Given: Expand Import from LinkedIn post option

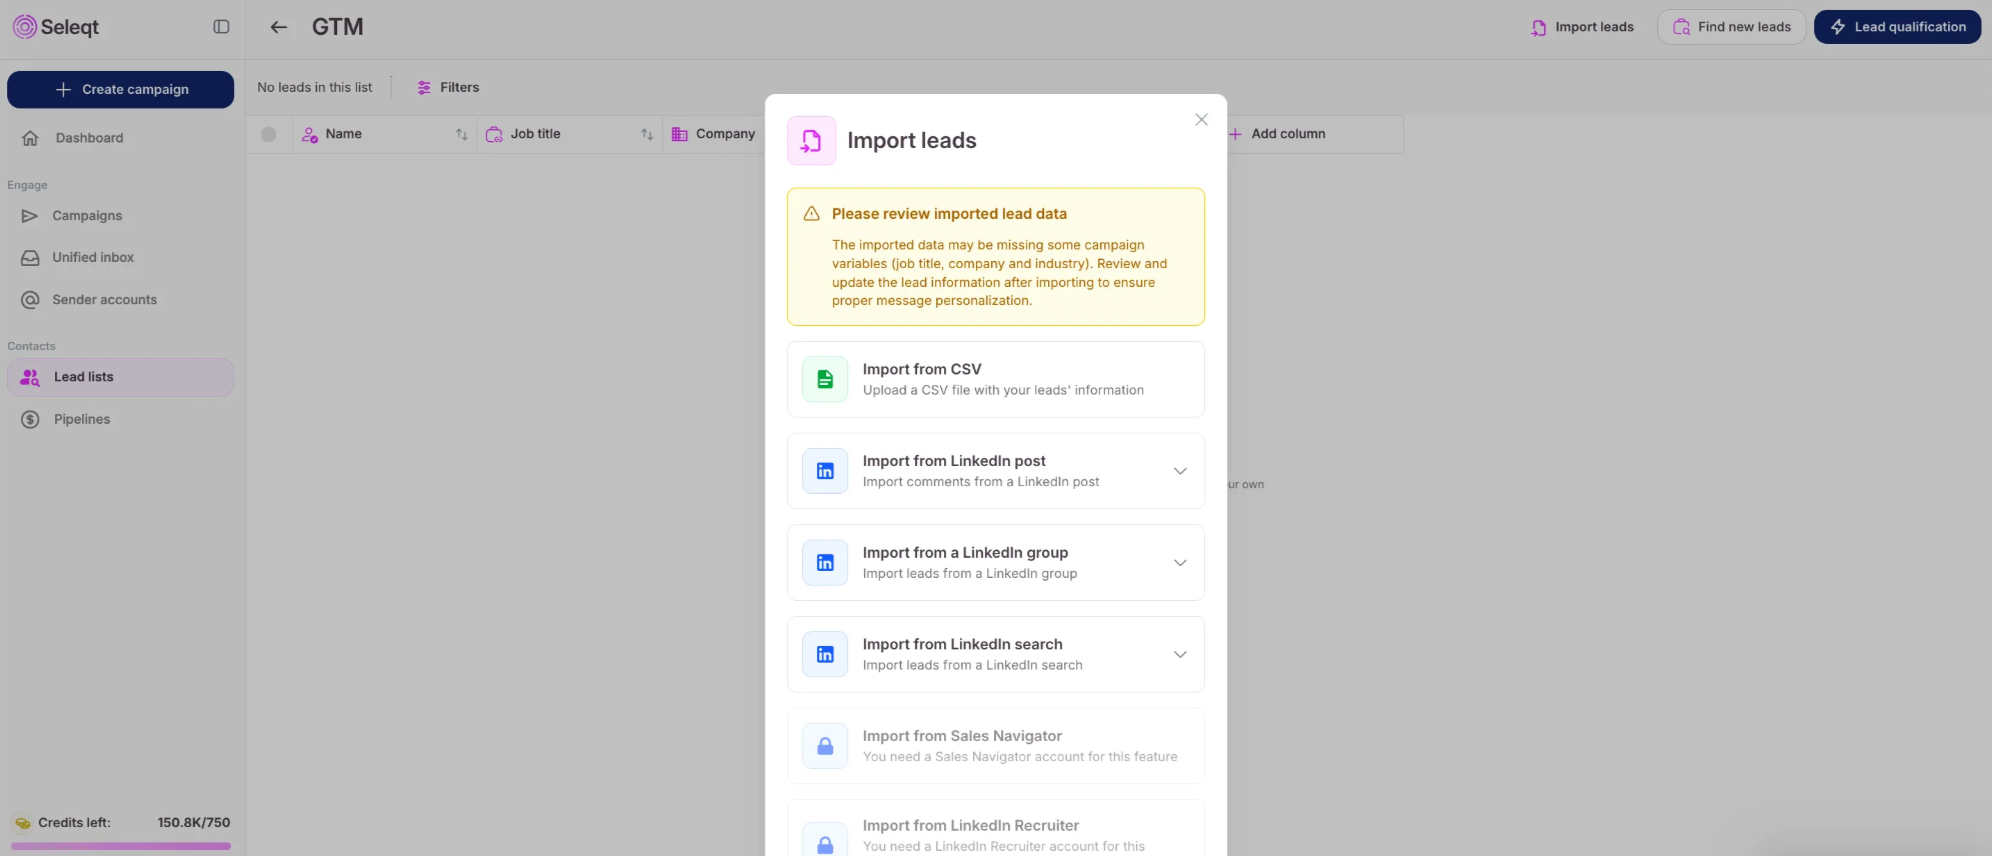Looking at the screenshot, I should pyautogui.click(x=1180, y=471).
